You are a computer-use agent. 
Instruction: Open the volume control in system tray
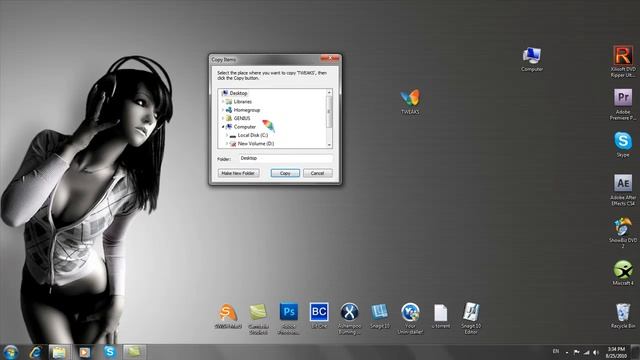click(596, 352)
